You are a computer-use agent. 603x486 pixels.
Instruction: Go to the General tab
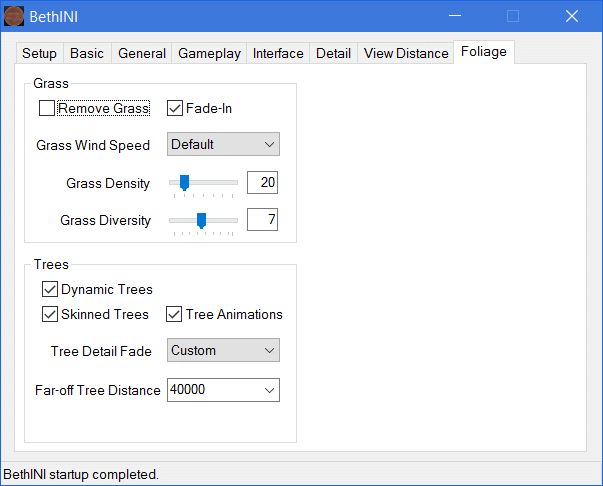coord(142,54)
